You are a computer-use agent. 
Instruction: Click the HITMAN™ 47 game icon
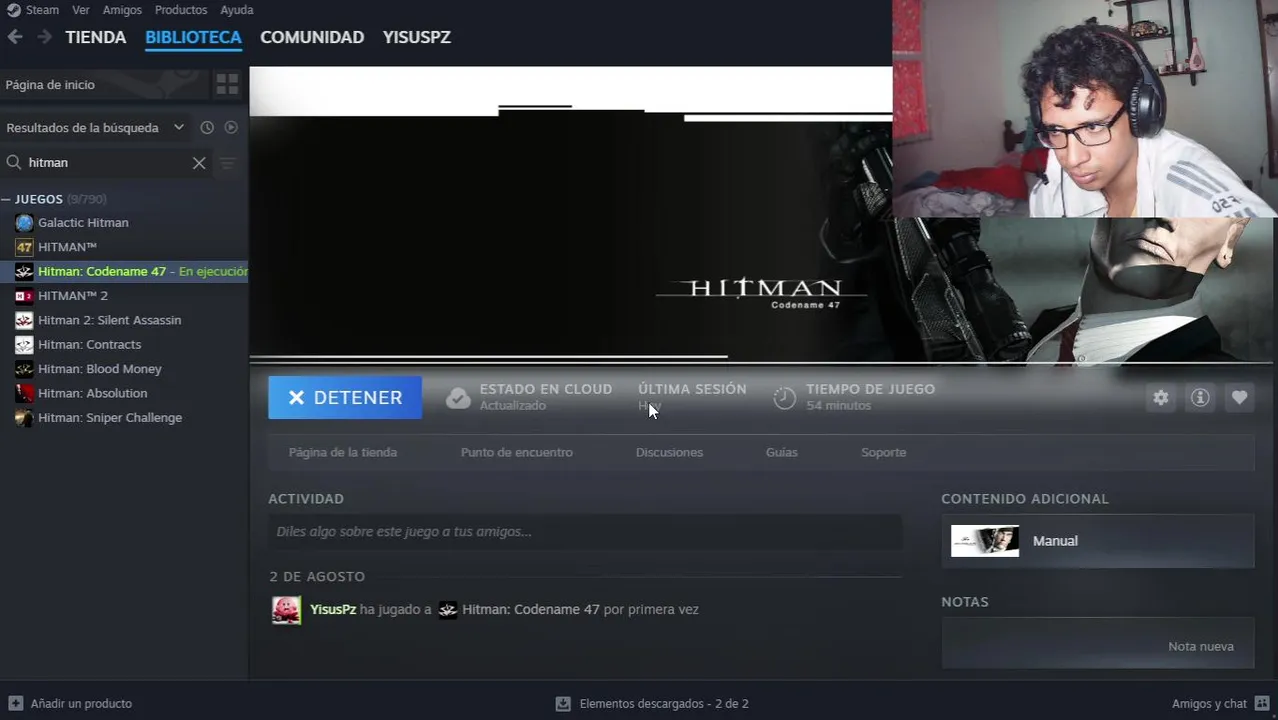pos(24,247)
